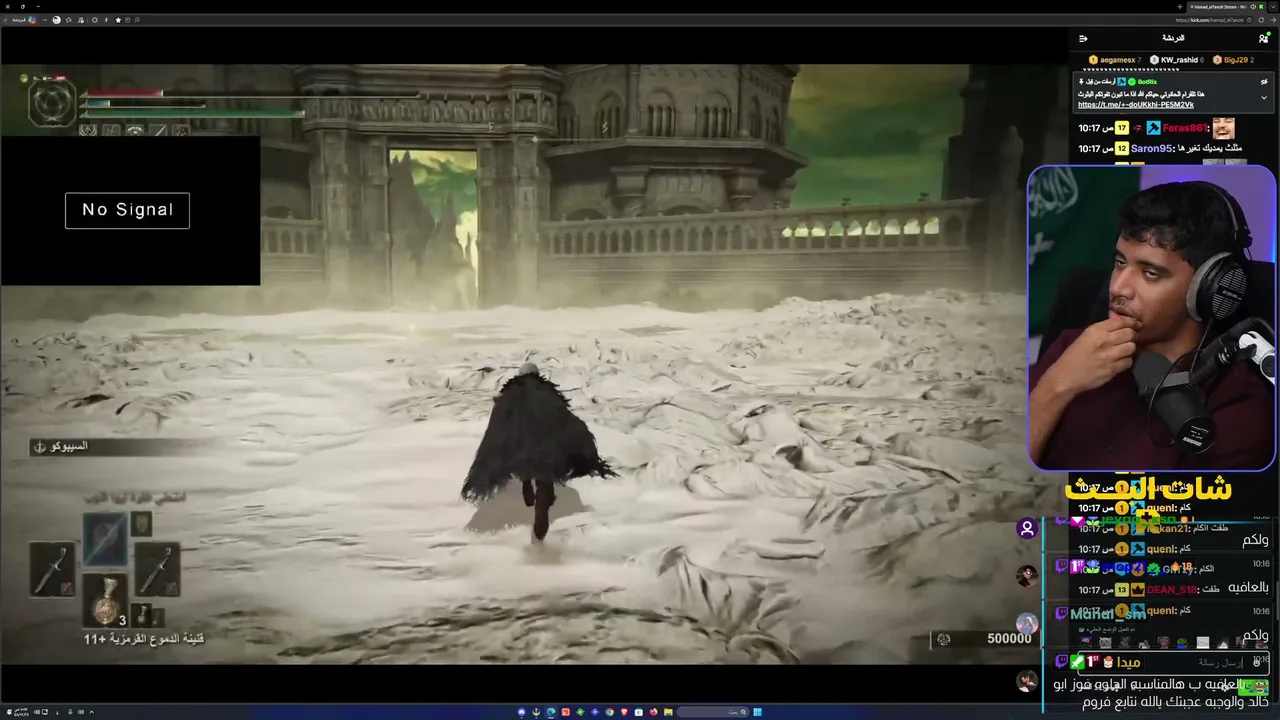Open the t.me Telegram link in pinned message

pyautogui.click(x=1136, y=104)
